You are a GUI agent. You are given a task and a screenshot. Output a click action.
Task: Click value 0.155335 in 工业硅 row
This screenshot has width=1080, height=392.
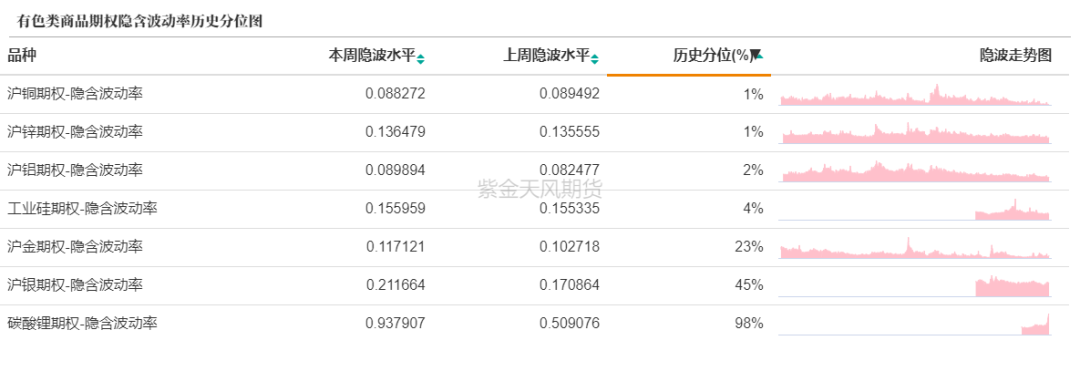[570, 208]
